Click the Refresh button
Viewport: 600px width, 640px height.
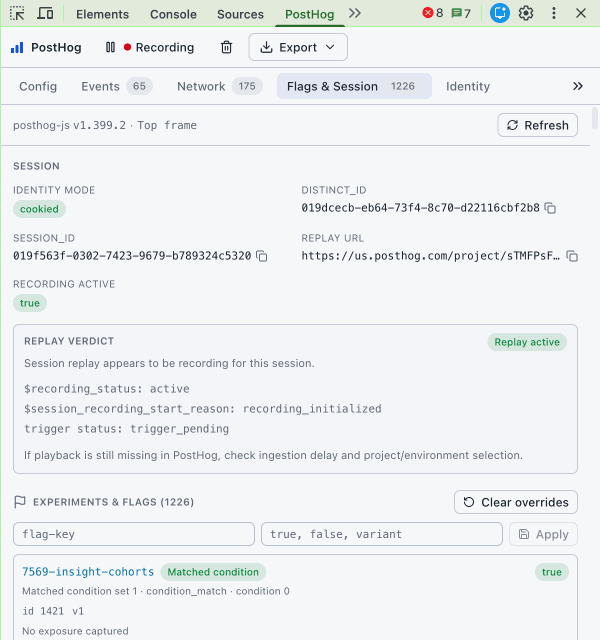538,125
